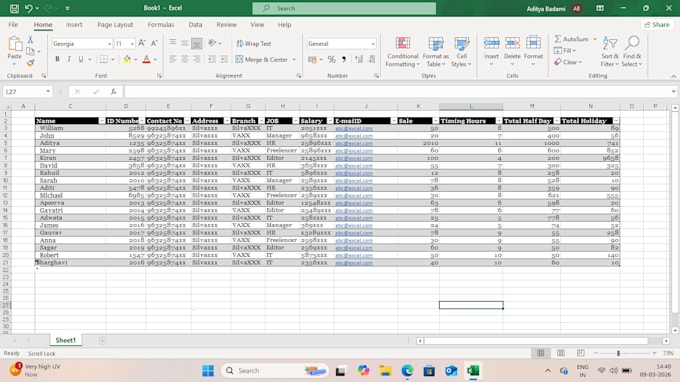Switch to the Data tab
680x382 pixels.
(x=195, y=25)
